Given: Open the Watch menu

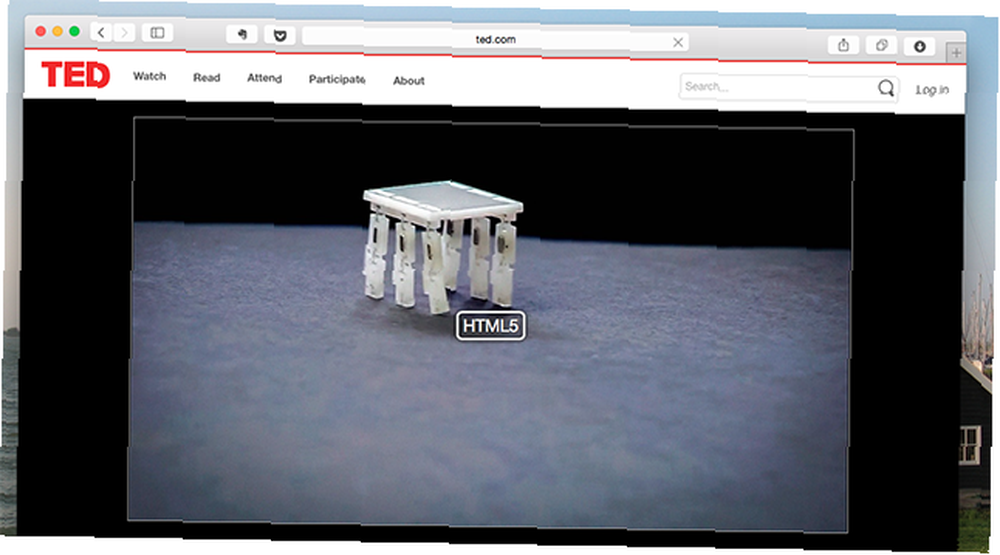Looking at the screenshot, I should (x=149, y=76).
